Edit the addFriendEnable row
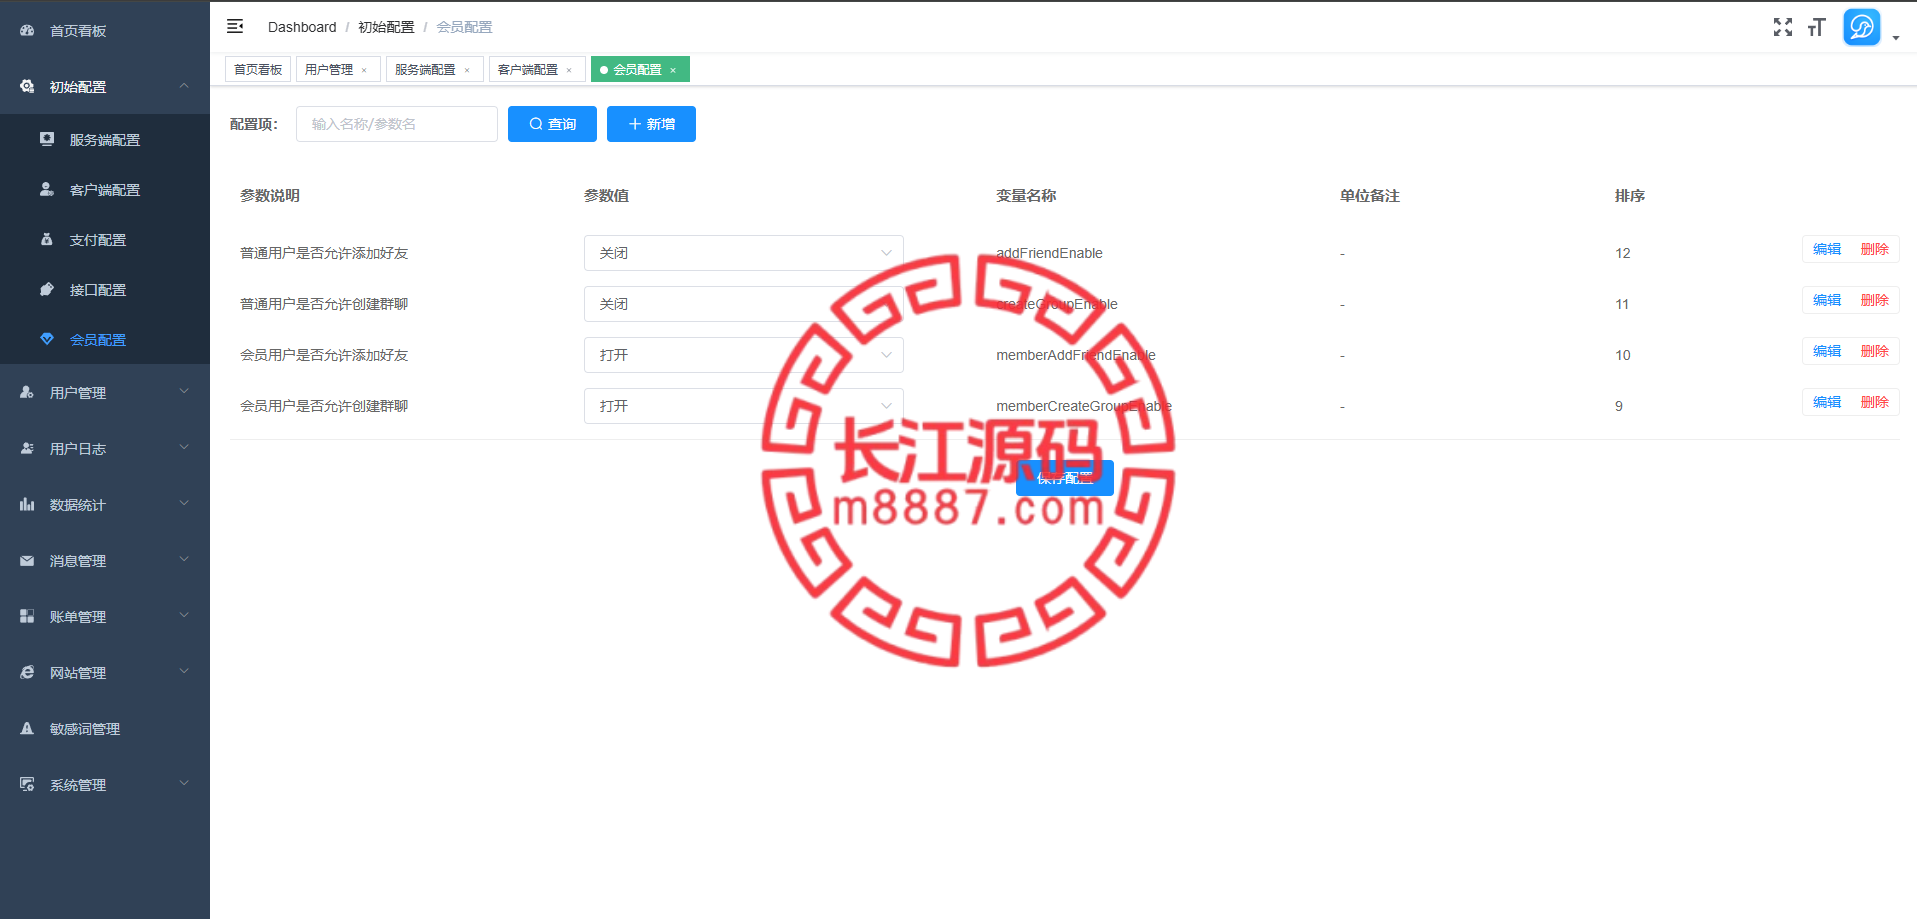 point(1827,249)
